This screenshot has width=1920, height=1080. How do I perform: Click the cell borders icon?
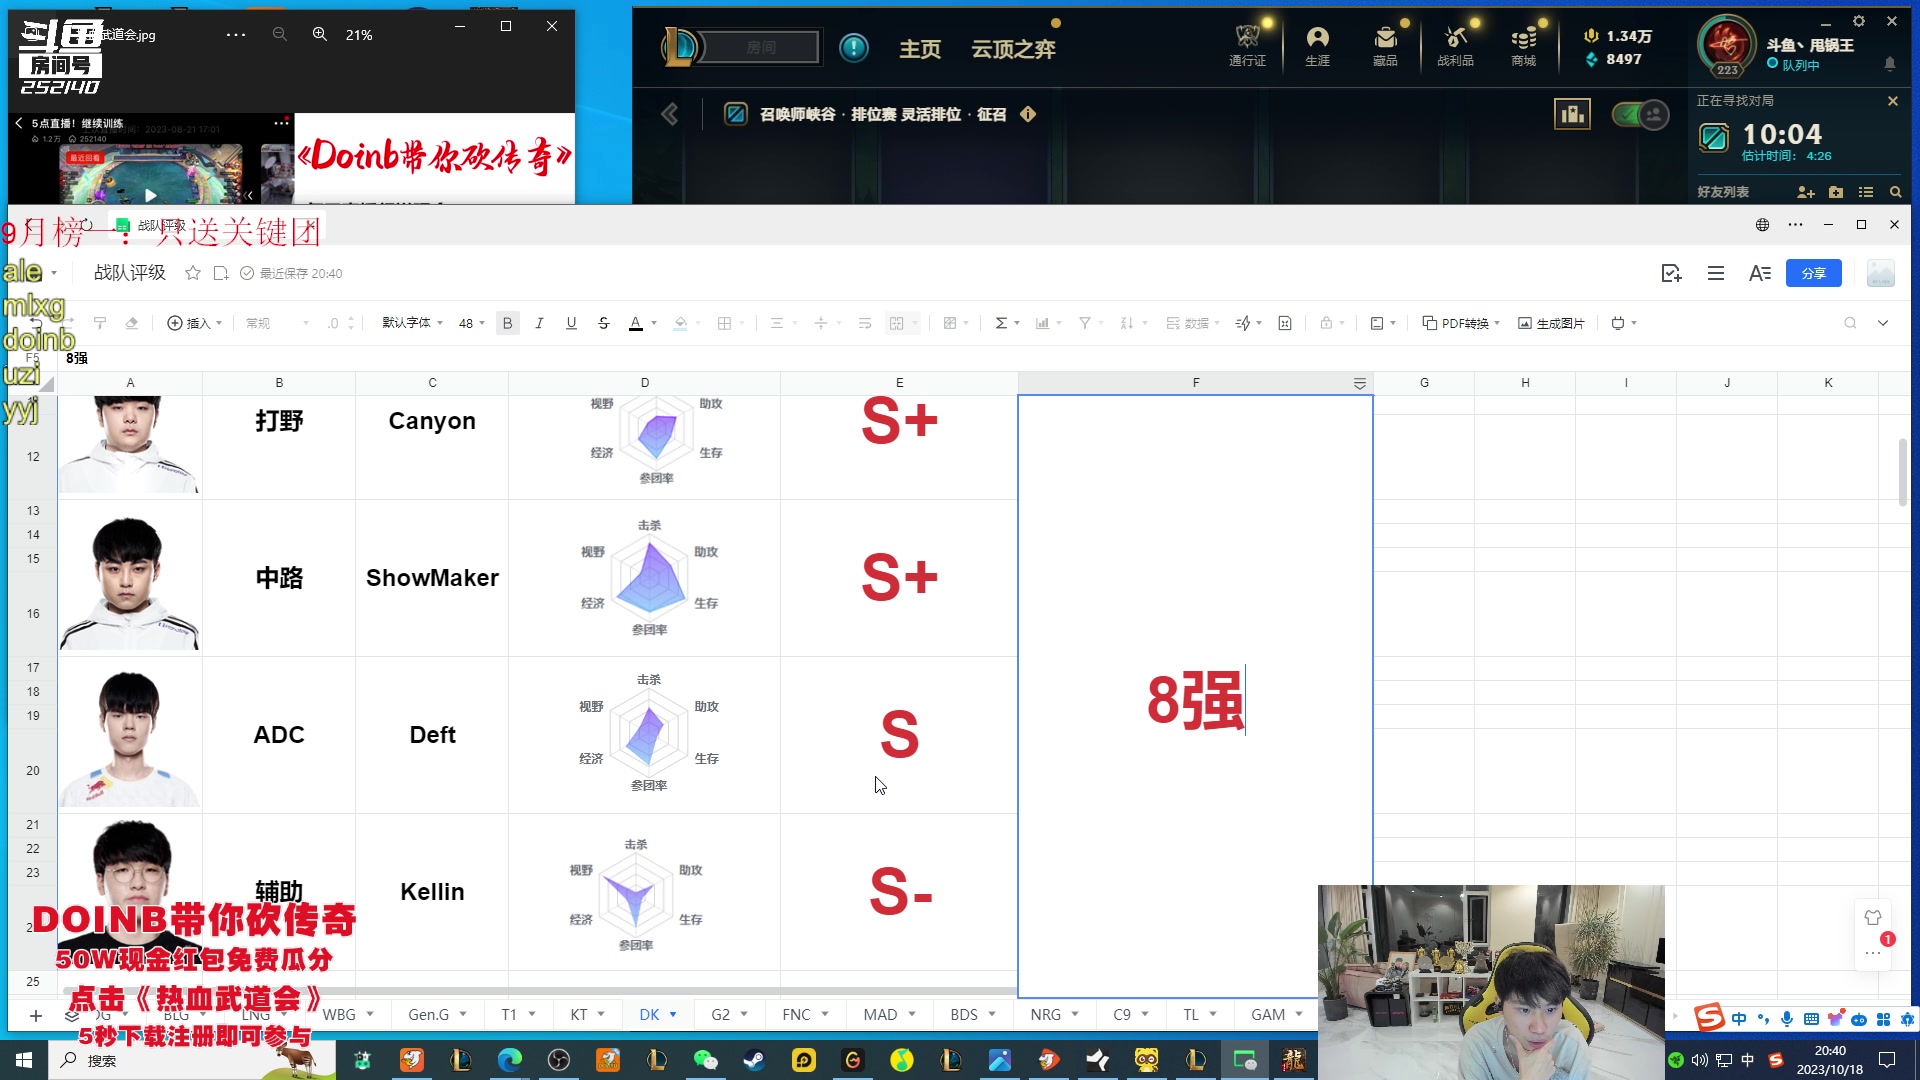(x=724, y=323)
